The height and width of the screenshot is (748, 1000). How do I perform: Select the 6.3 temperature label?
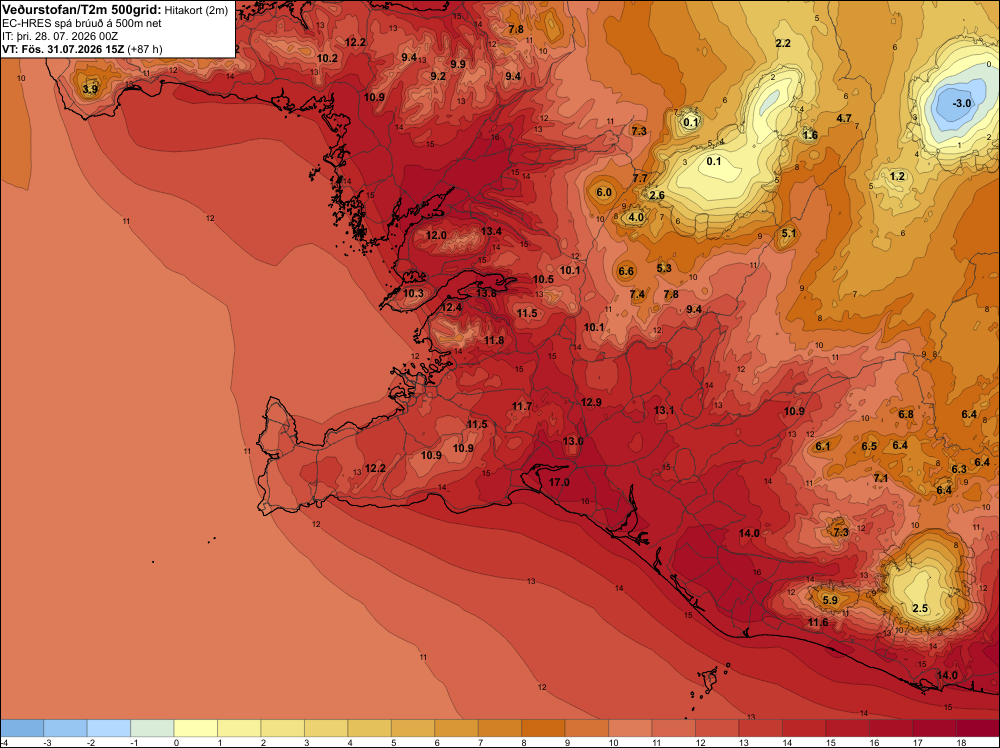pyautogui.click(x=959, y=469)
